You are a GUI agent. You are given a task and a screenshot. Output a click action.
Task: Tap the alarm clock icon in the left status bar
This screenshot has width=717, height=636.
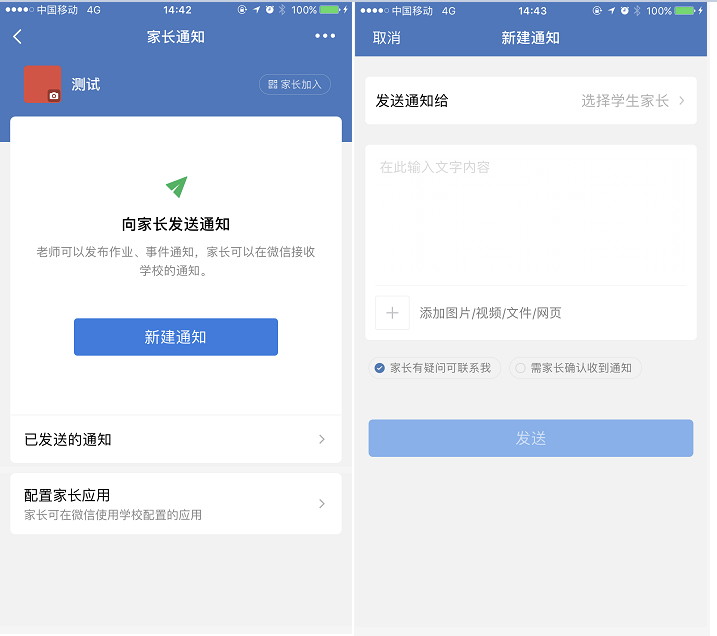pyautogui.click(x=270, y=10)
